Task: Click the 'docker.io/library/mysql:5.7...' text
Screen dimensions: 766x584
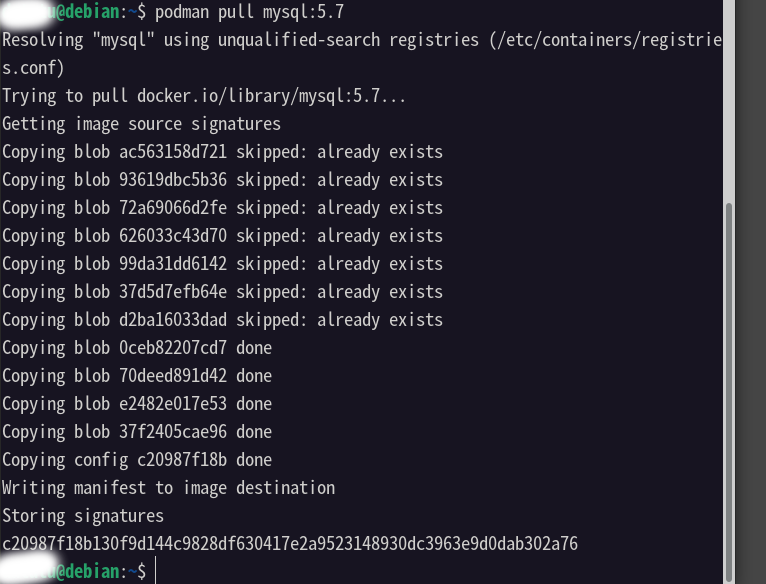Action: (271, 96)
